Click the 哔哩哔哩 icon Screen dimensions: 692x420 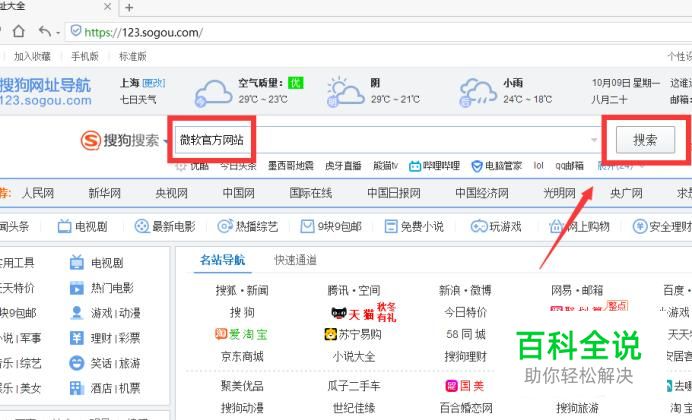(415, 166)
